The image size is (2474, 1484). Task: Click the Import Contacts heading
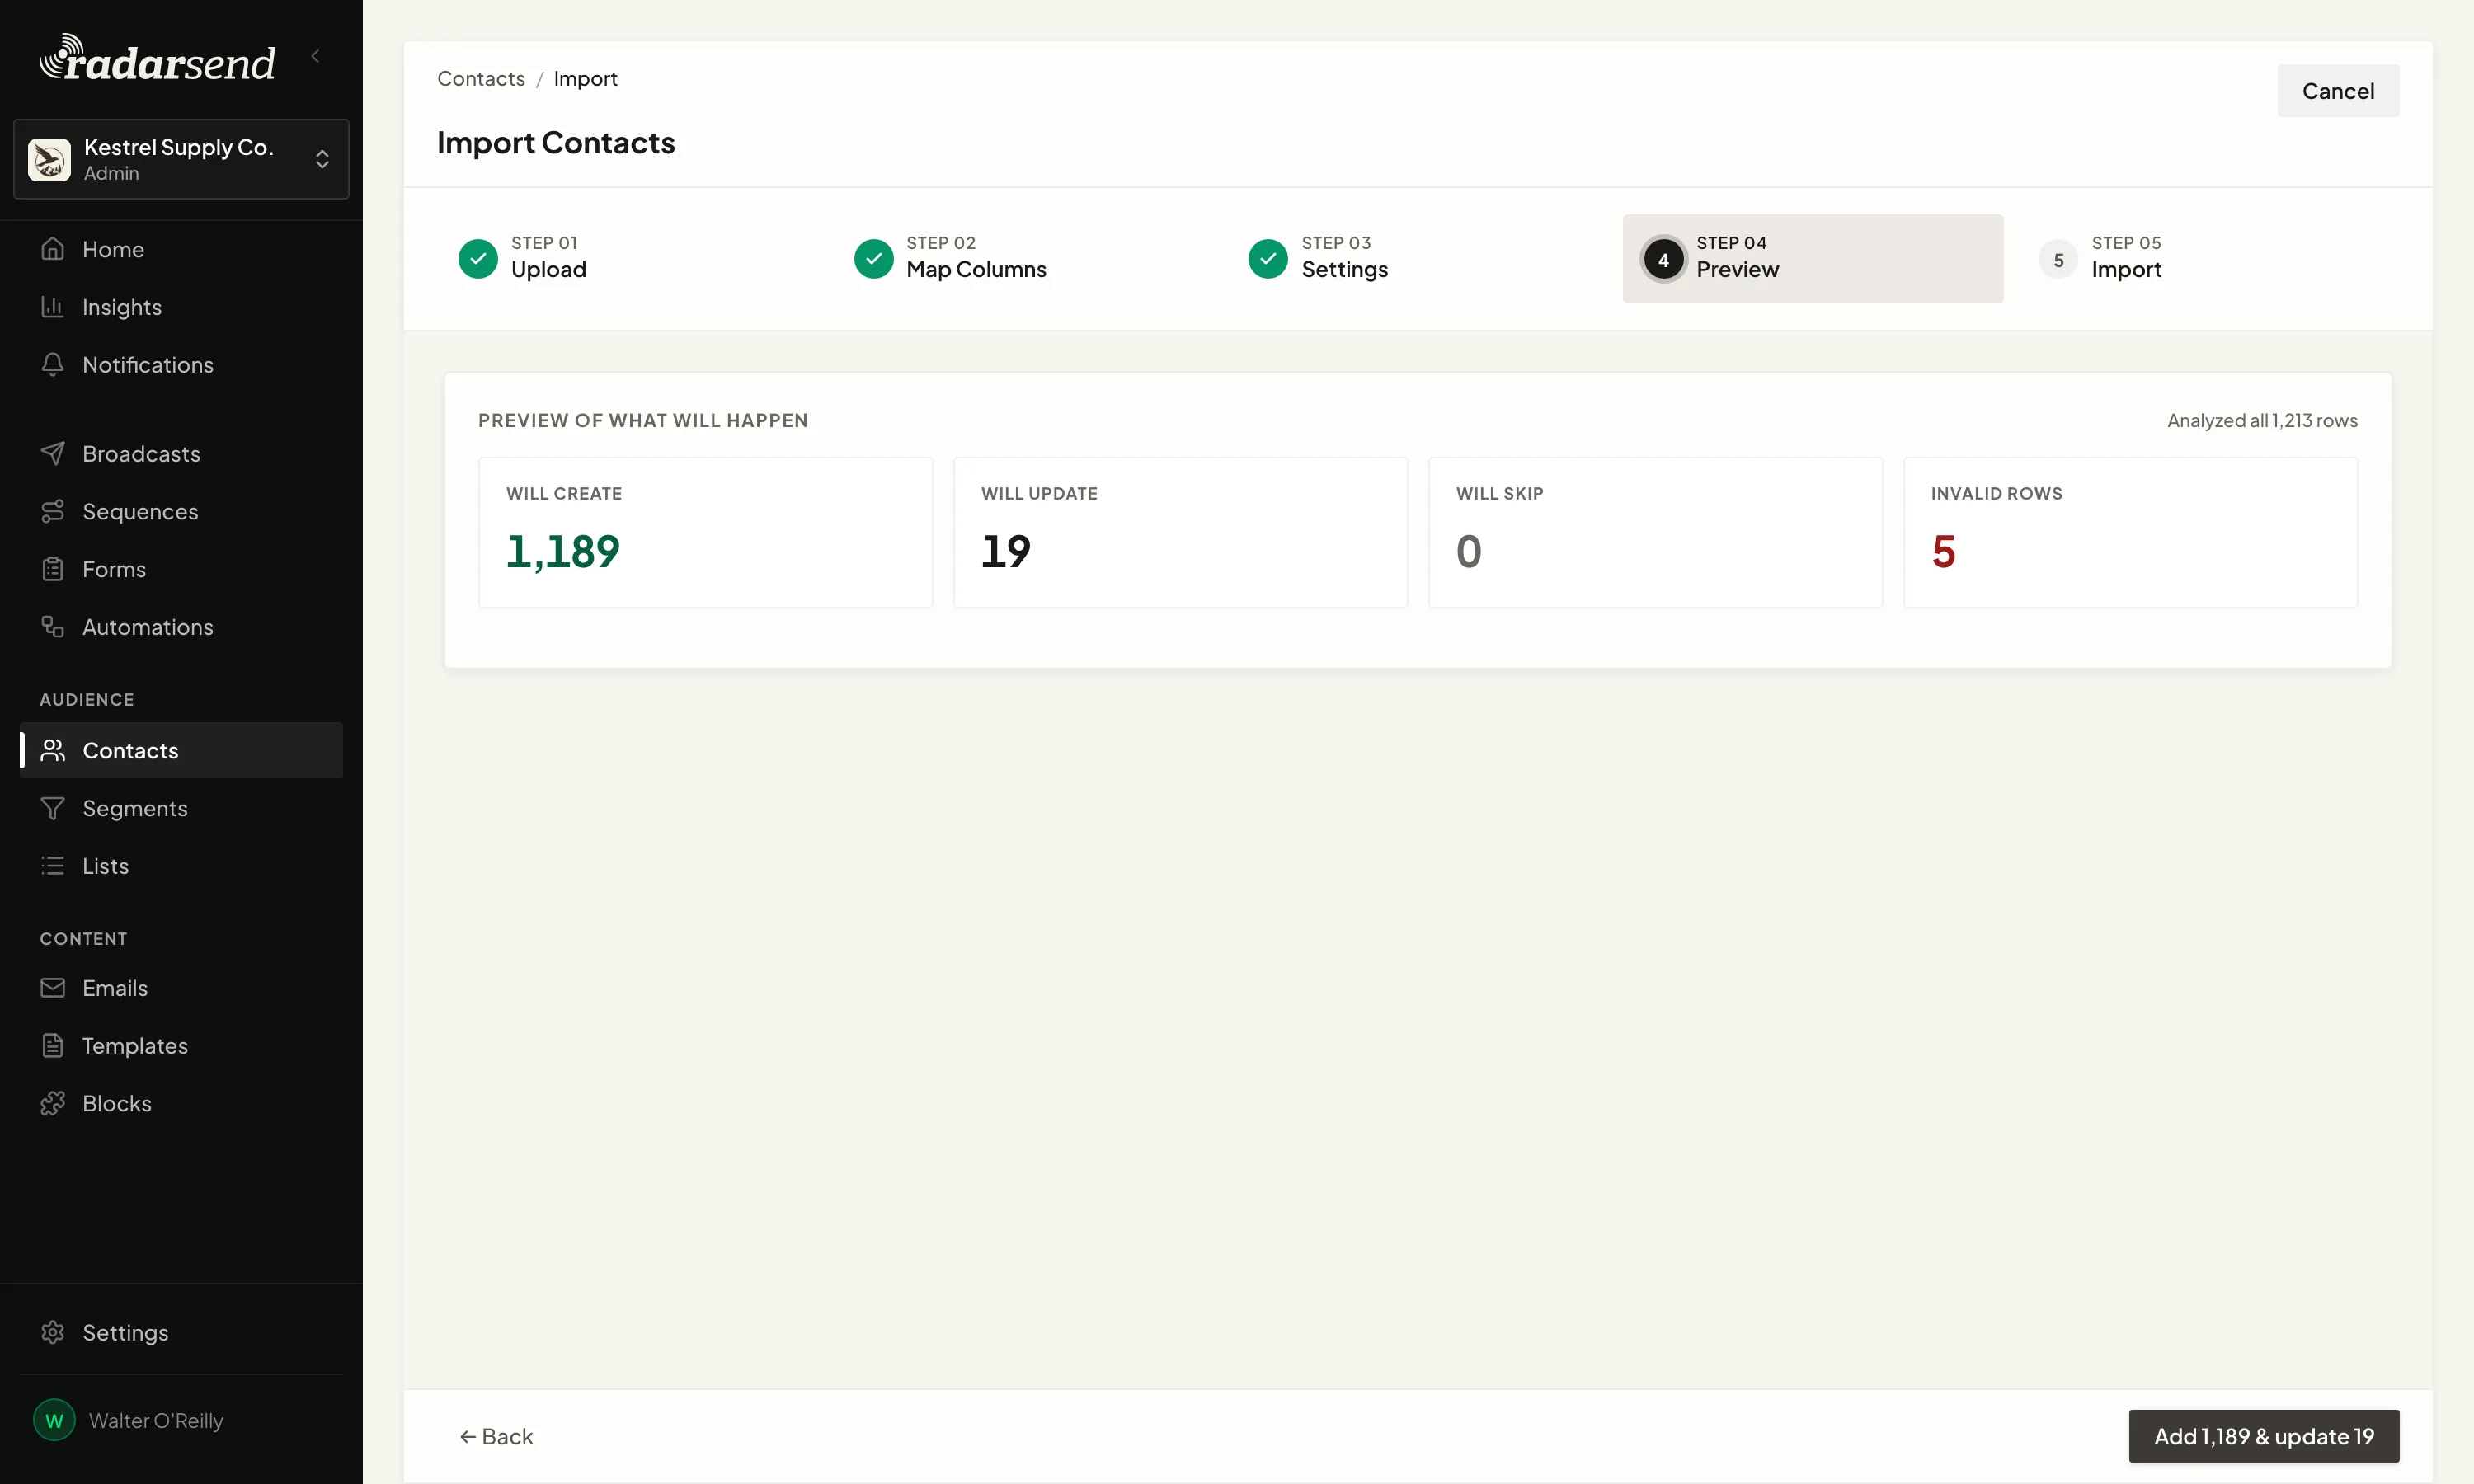click(x=556, y=143)
